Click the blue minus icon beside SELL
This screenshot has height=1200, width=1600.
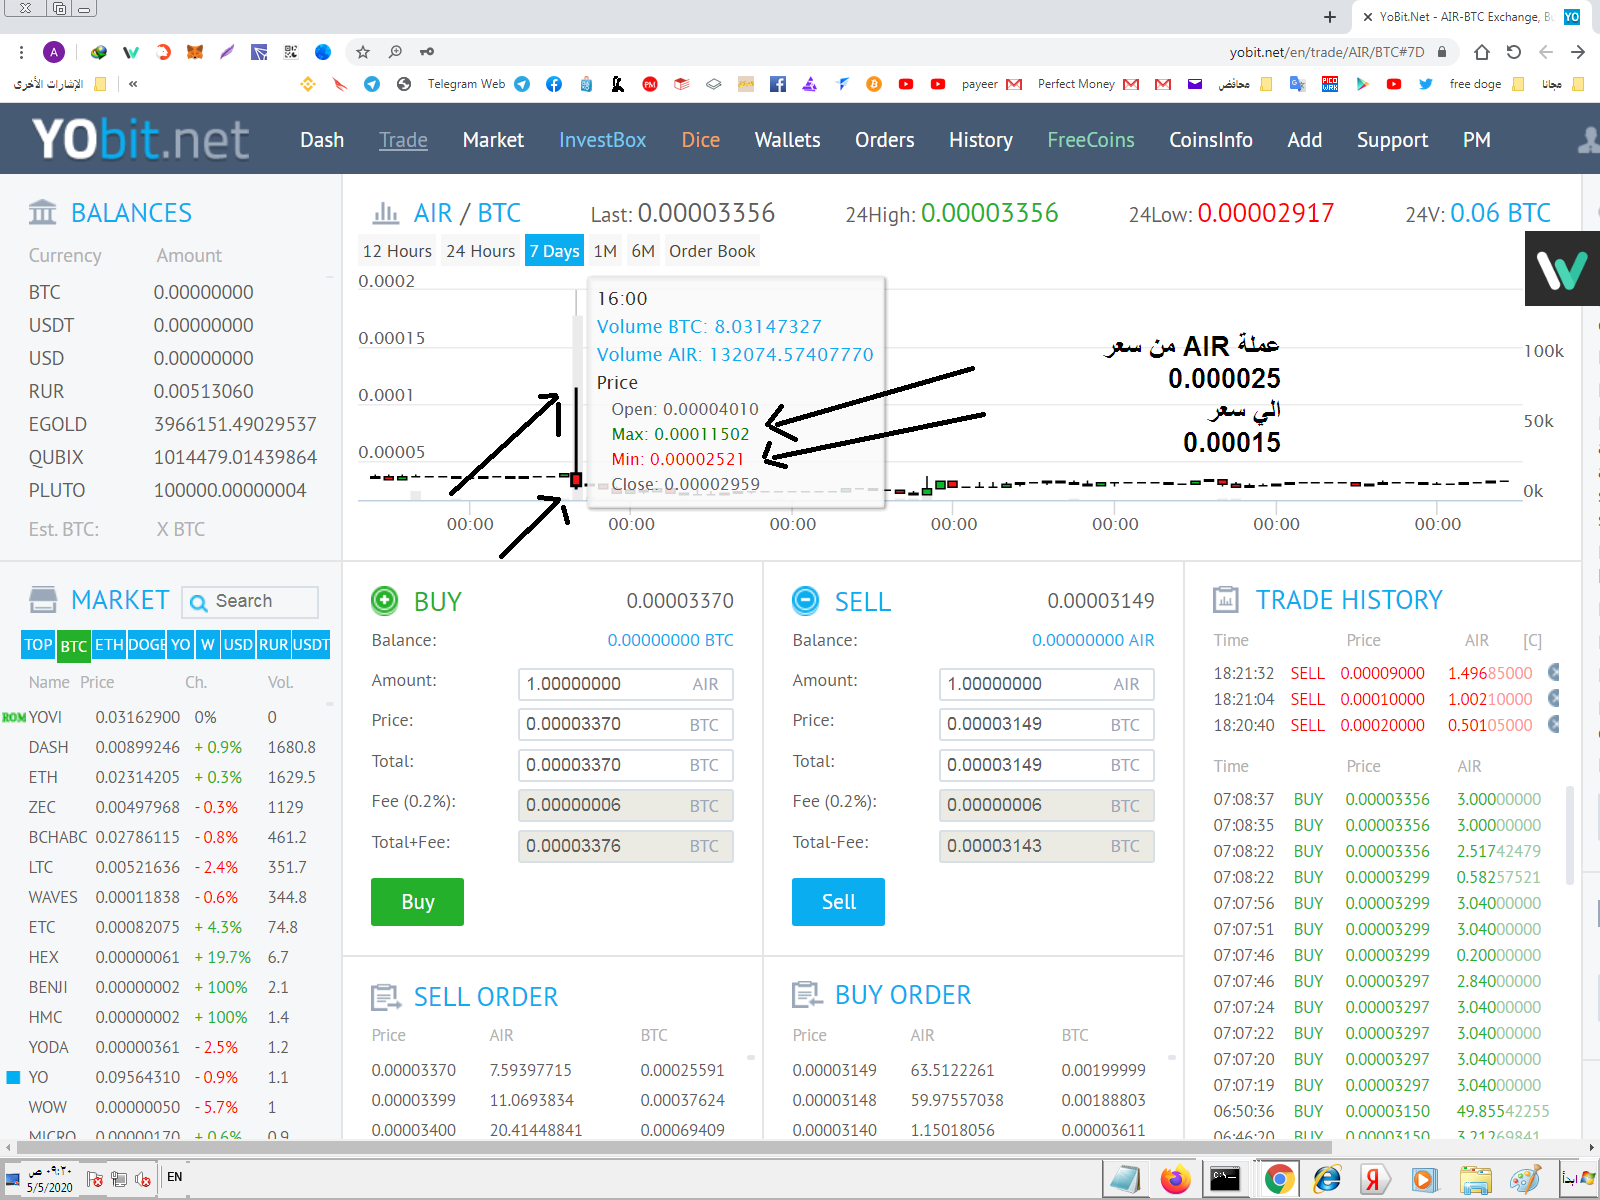(805, 600)
